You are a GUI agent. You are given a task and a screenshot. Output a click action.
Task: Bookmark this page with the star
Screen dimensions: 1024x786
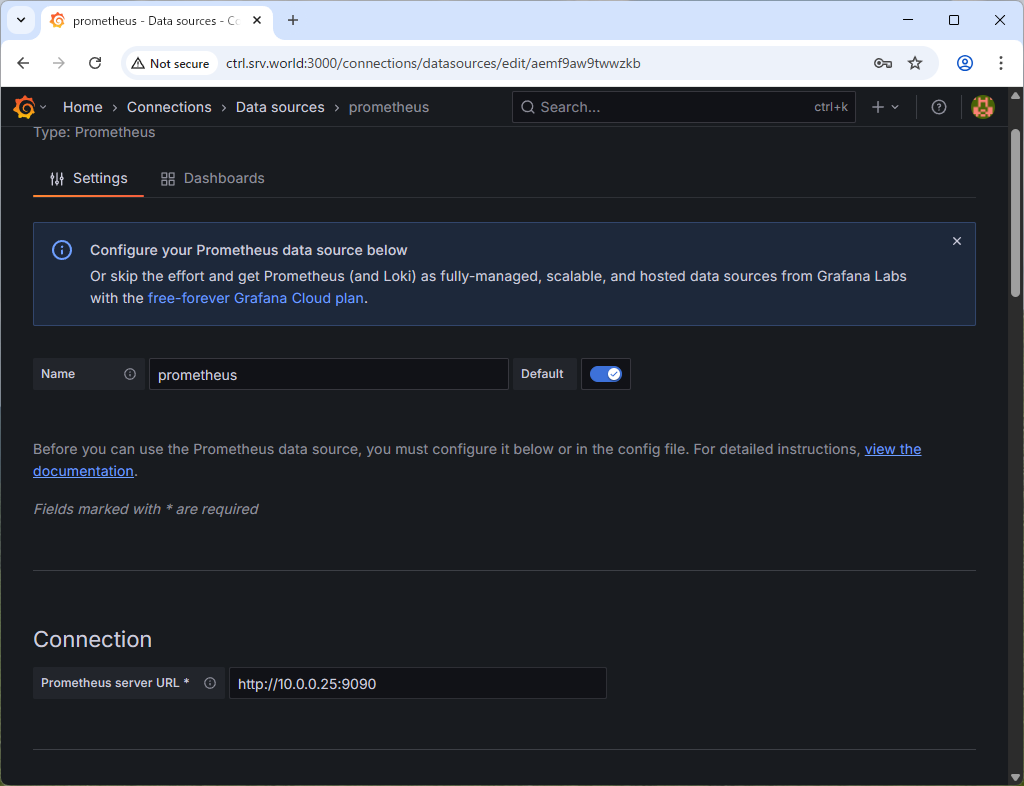click(915, 63)
